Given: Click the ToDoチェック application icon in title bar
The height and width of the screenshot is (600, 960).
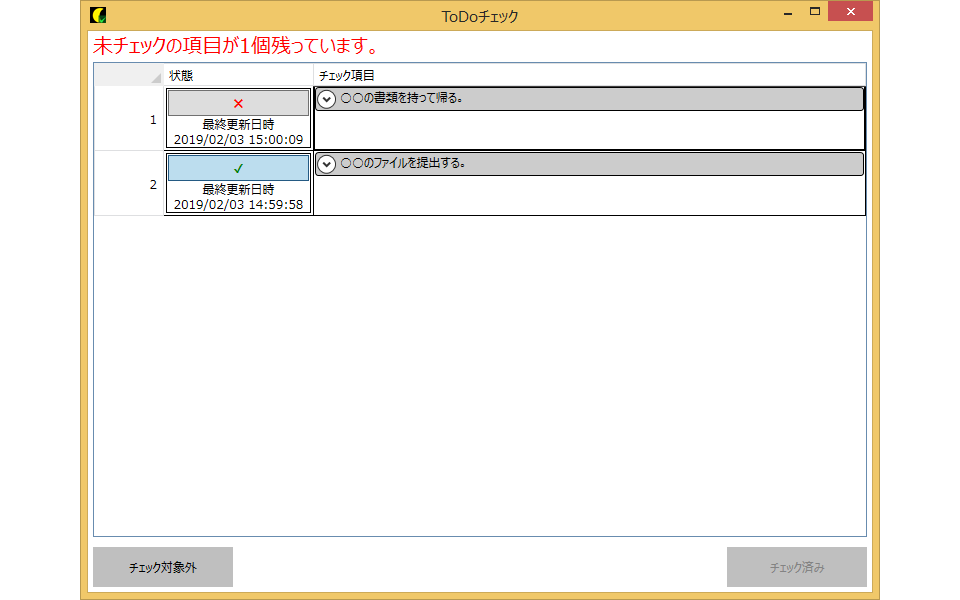Looking at the screenshot, I should tap(97, 14).
